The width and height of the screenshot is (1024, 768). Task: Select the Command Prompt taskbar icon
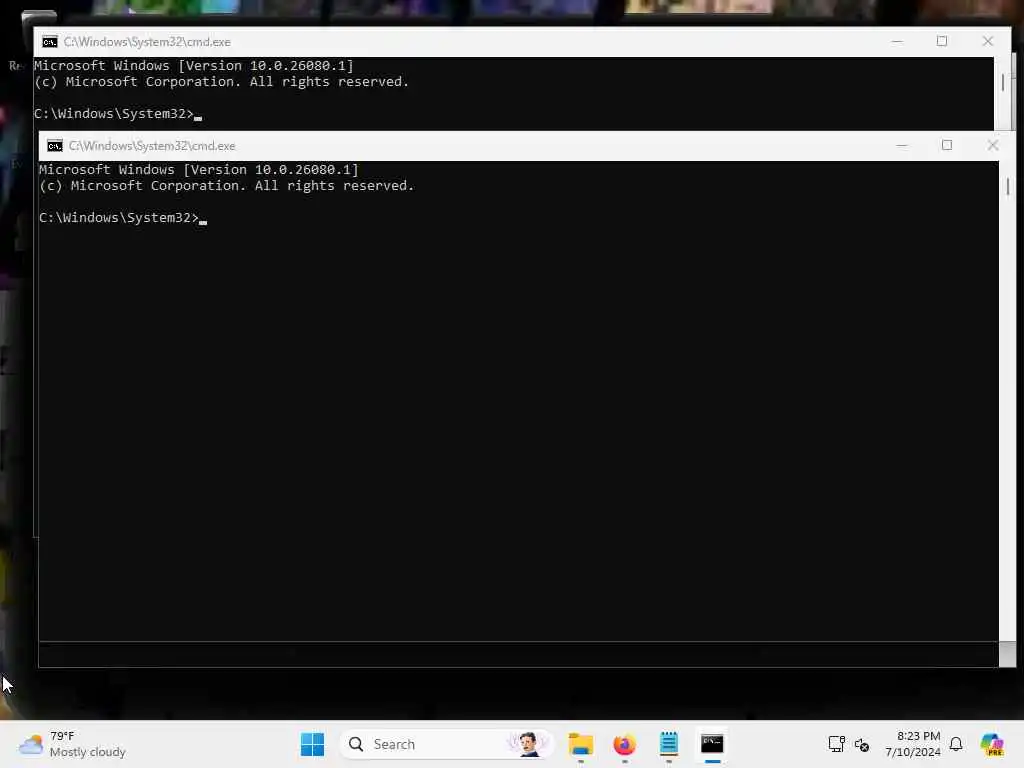712,744
